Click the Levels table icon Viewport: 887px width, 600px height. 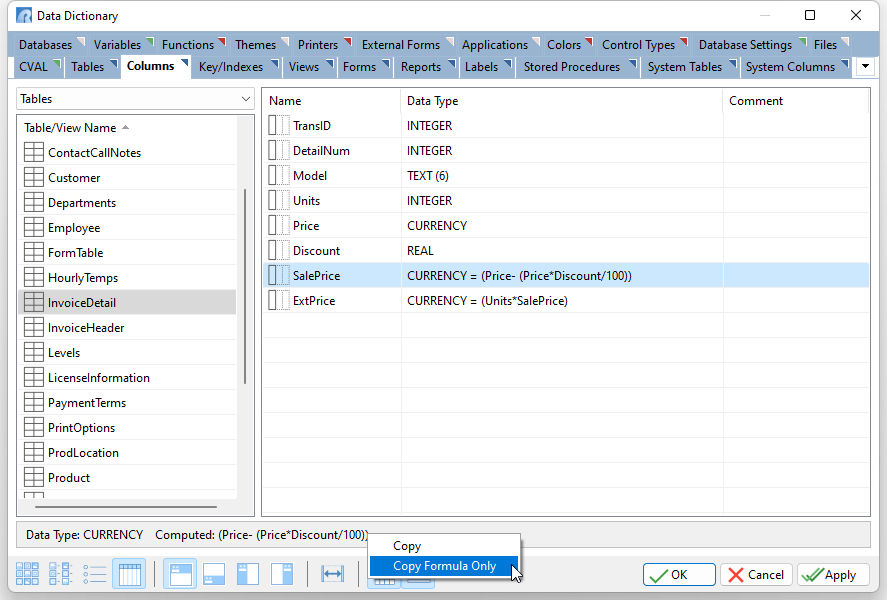[33, 352]
